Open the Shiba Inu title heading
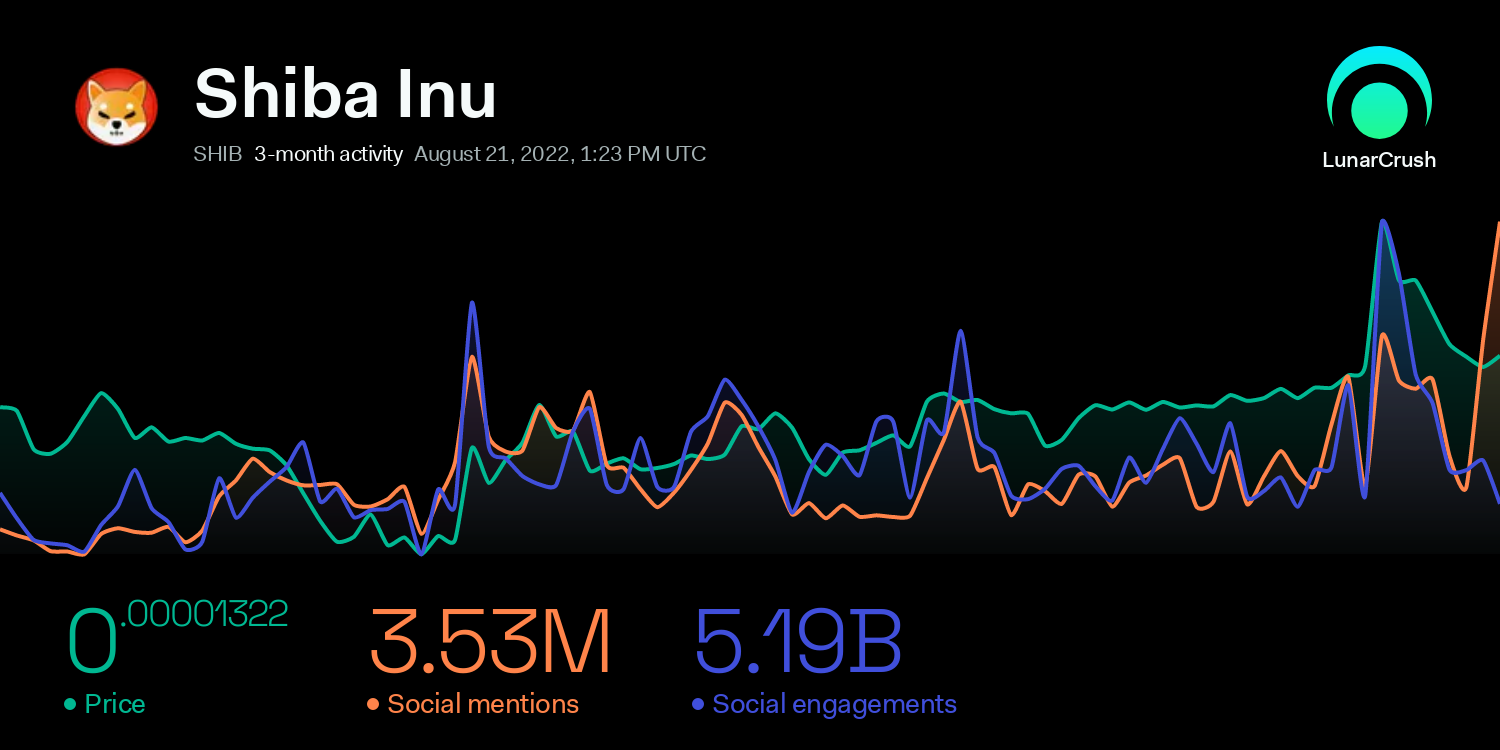This screenshot has height=750, width=1500. (x=345, y=95)
